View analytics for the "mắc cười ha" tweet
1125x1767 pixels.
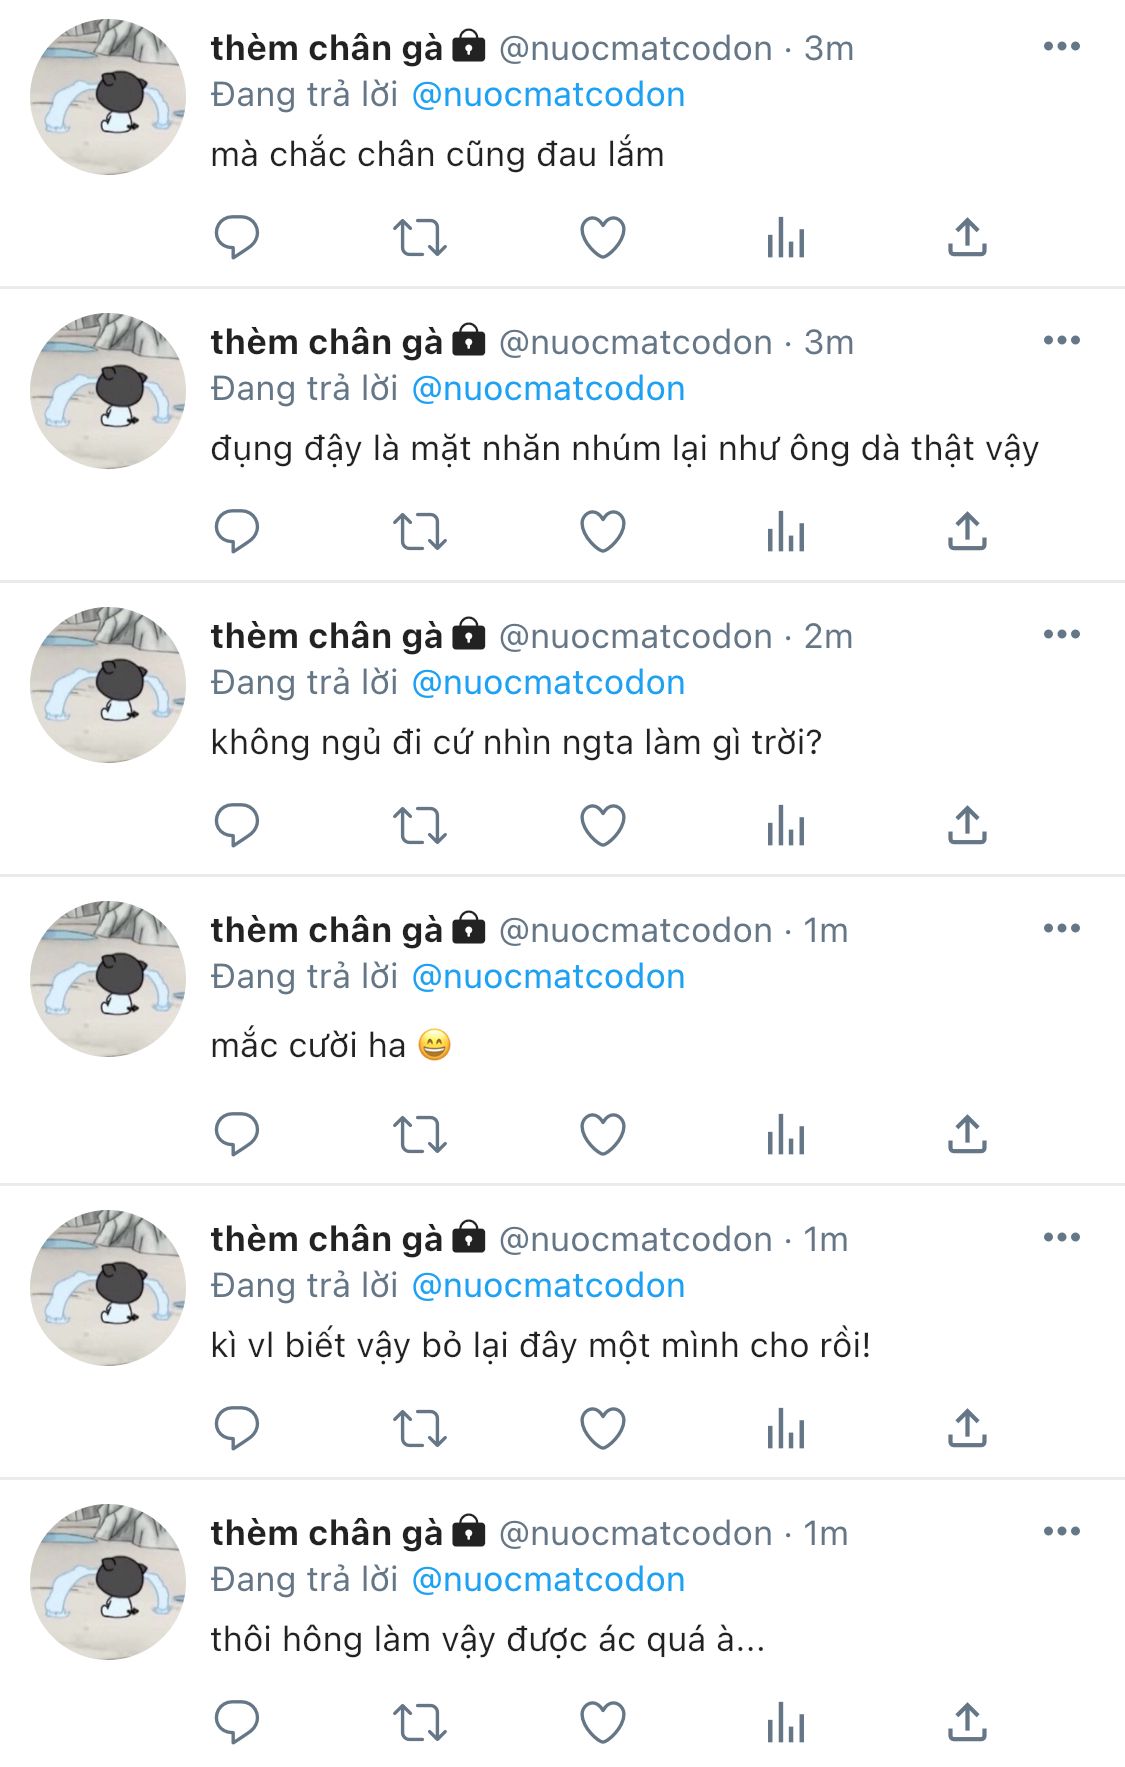pos(786,1135)
